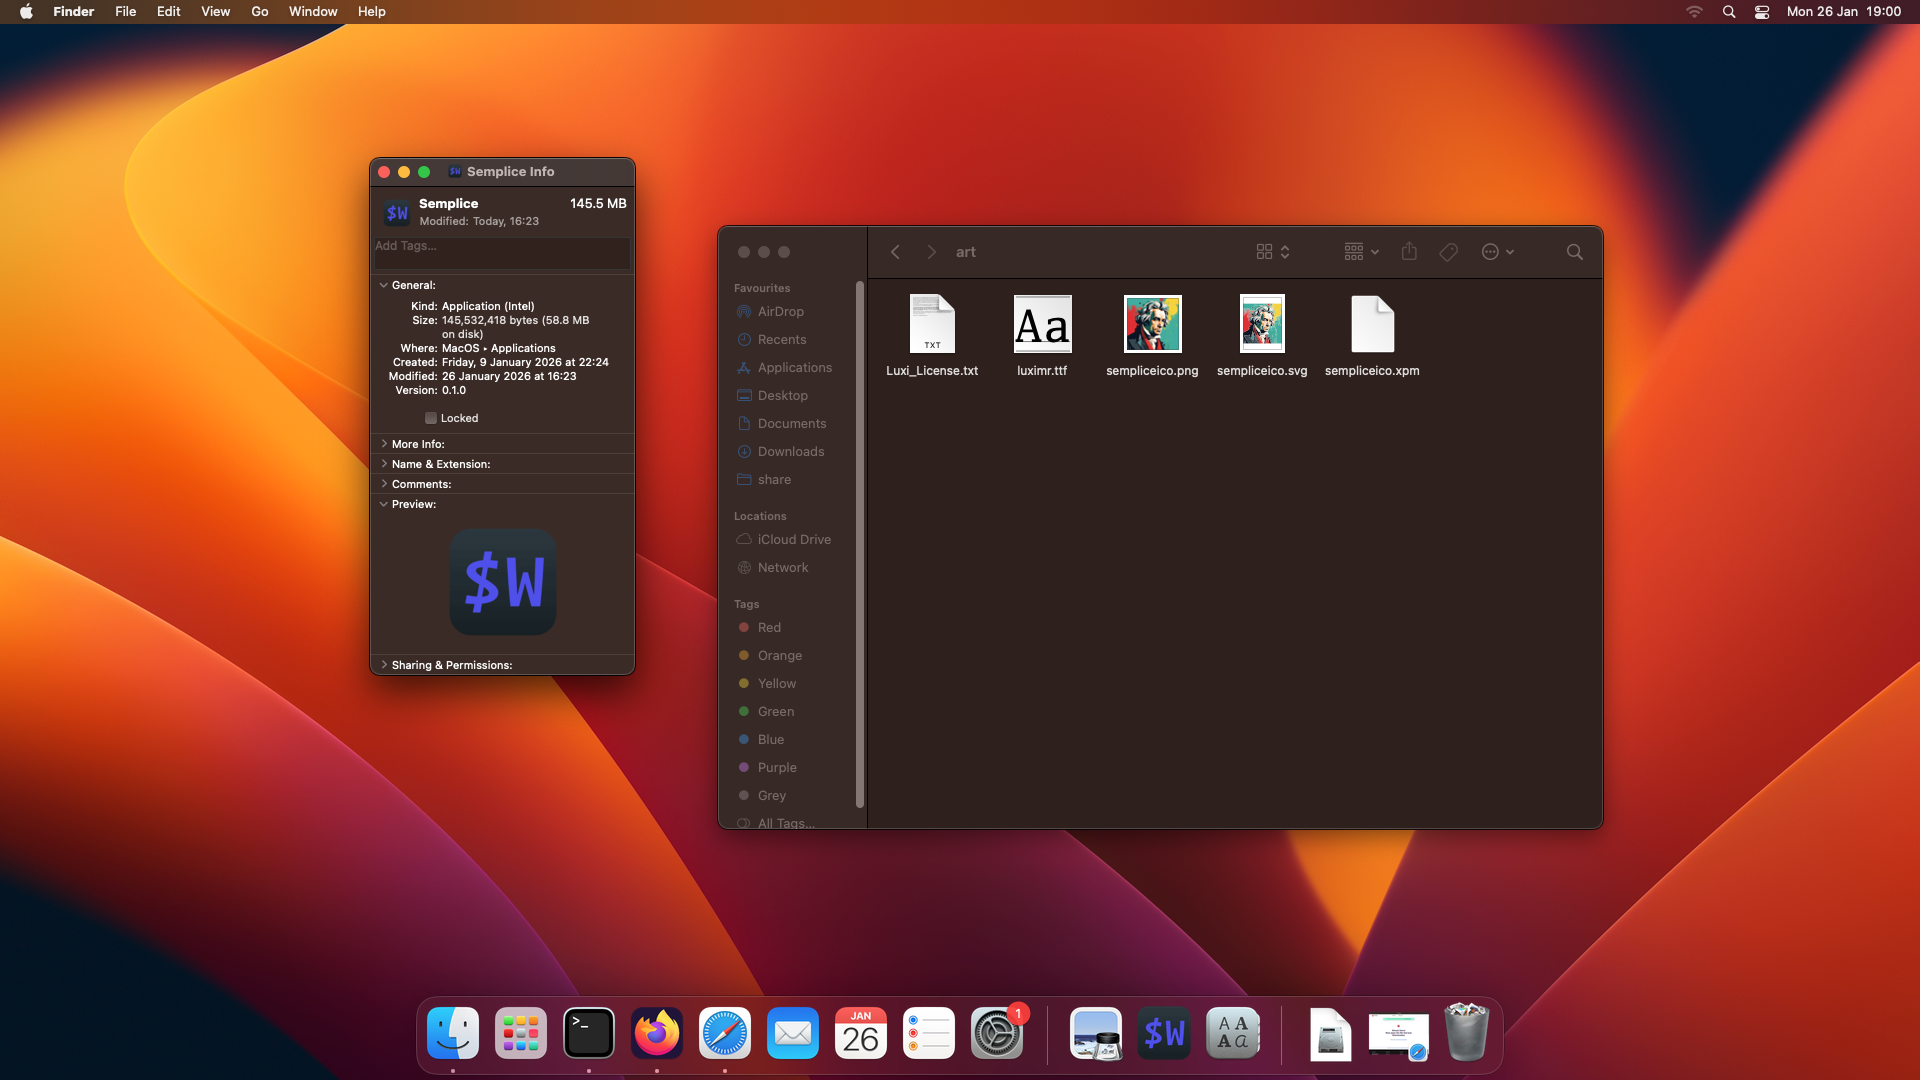1920x1080 pixels.
Task: Launch the Semplice $W app from the Dock
Action: (1164, 1033)
